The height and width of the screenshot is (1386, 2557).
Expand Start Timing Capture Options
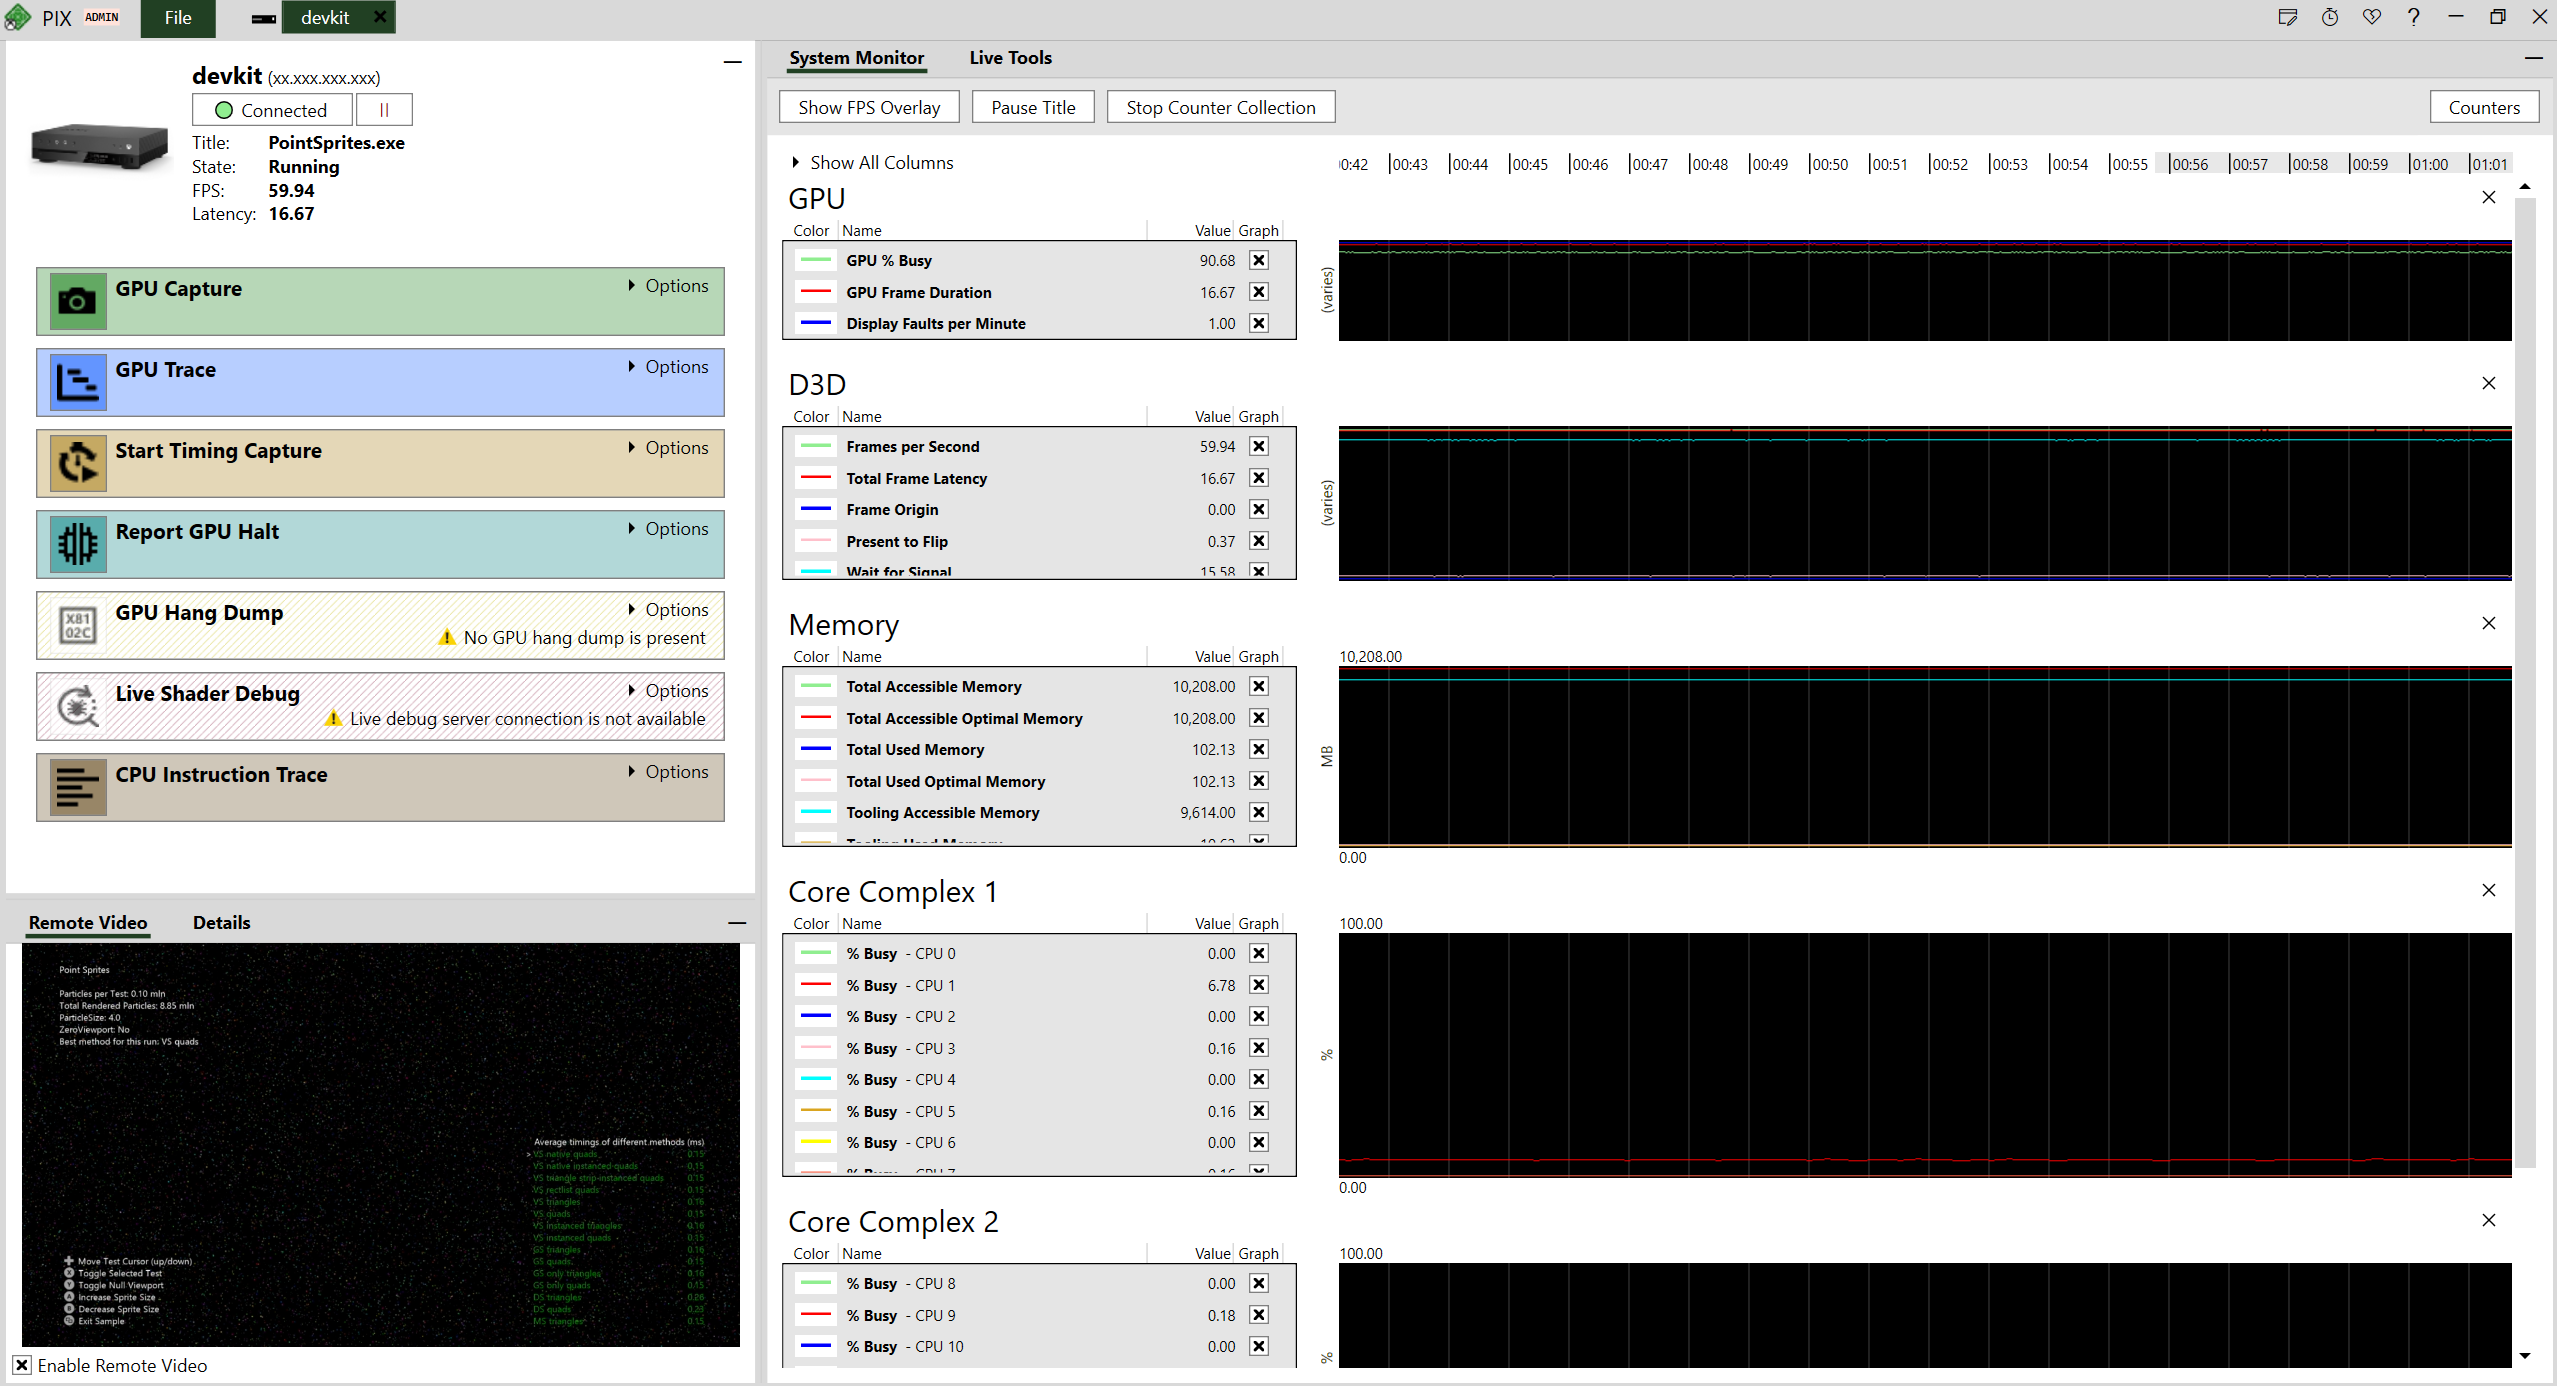pyautogui.click(x=669, y=448)
